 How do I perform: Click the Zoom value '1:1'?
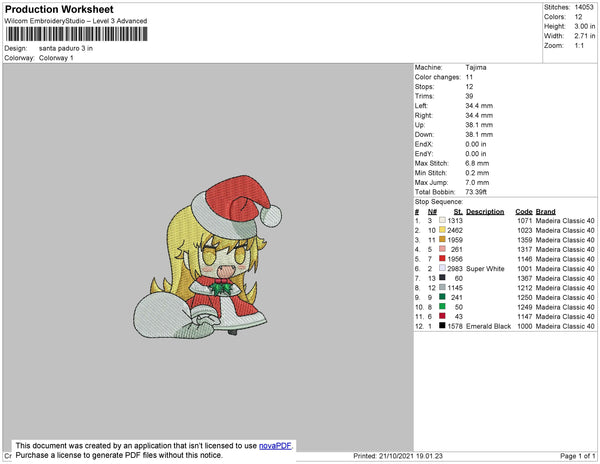click(x=579, y=46)
